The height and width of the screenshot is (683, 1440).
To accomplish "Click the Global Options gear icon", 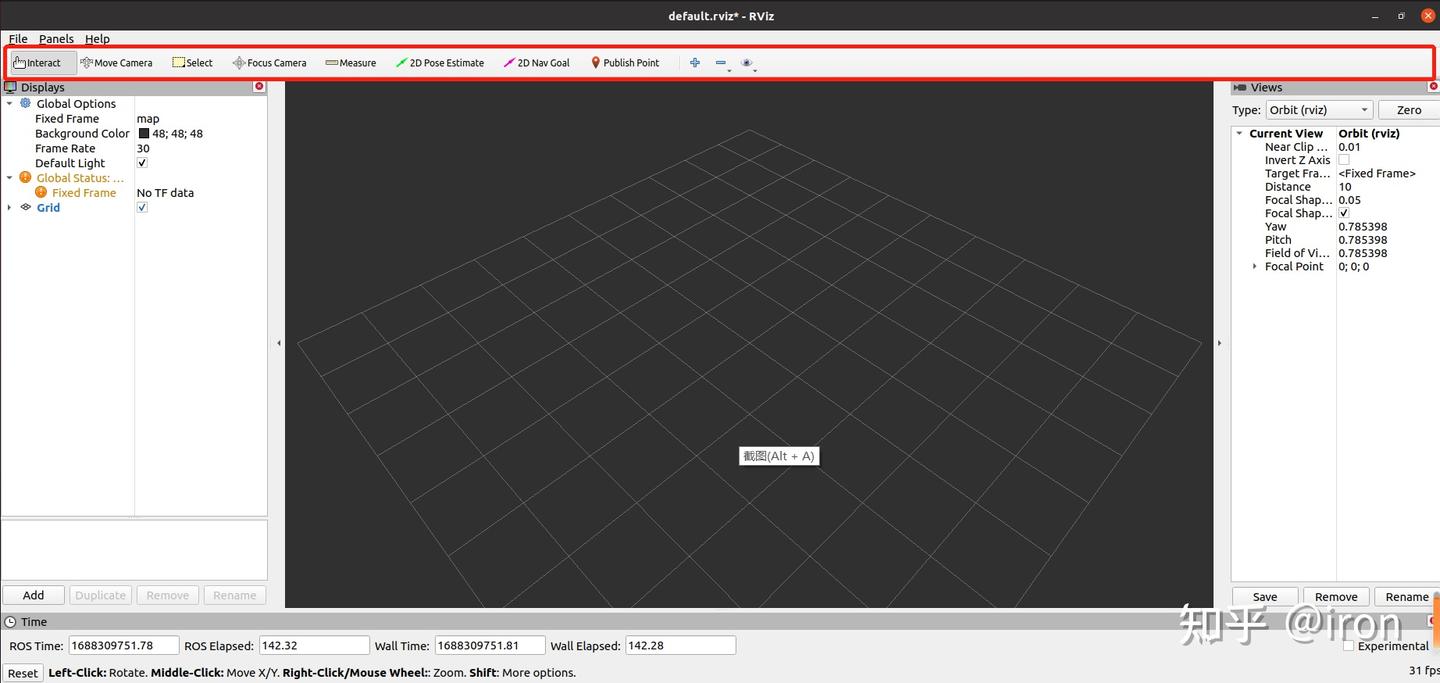I will pyautogui.click(x=26, y=103).
